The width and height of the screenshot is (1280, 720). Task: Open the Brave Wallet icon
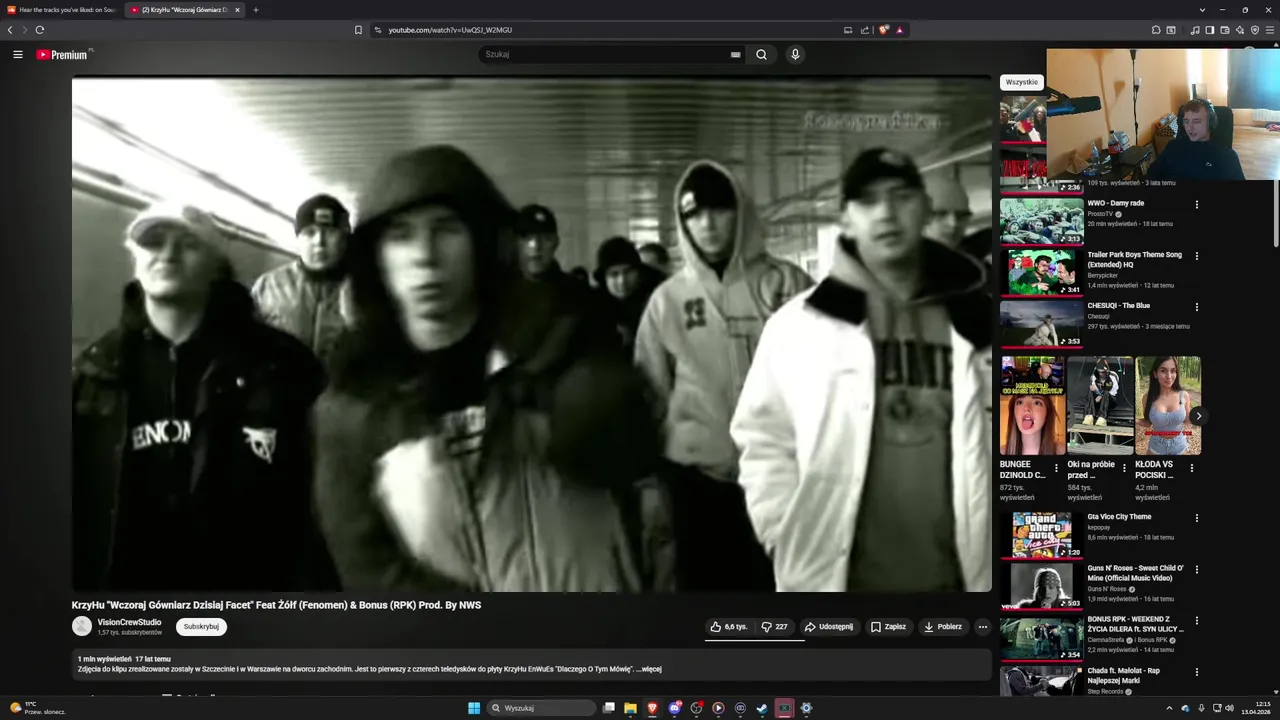point(1224,30)
